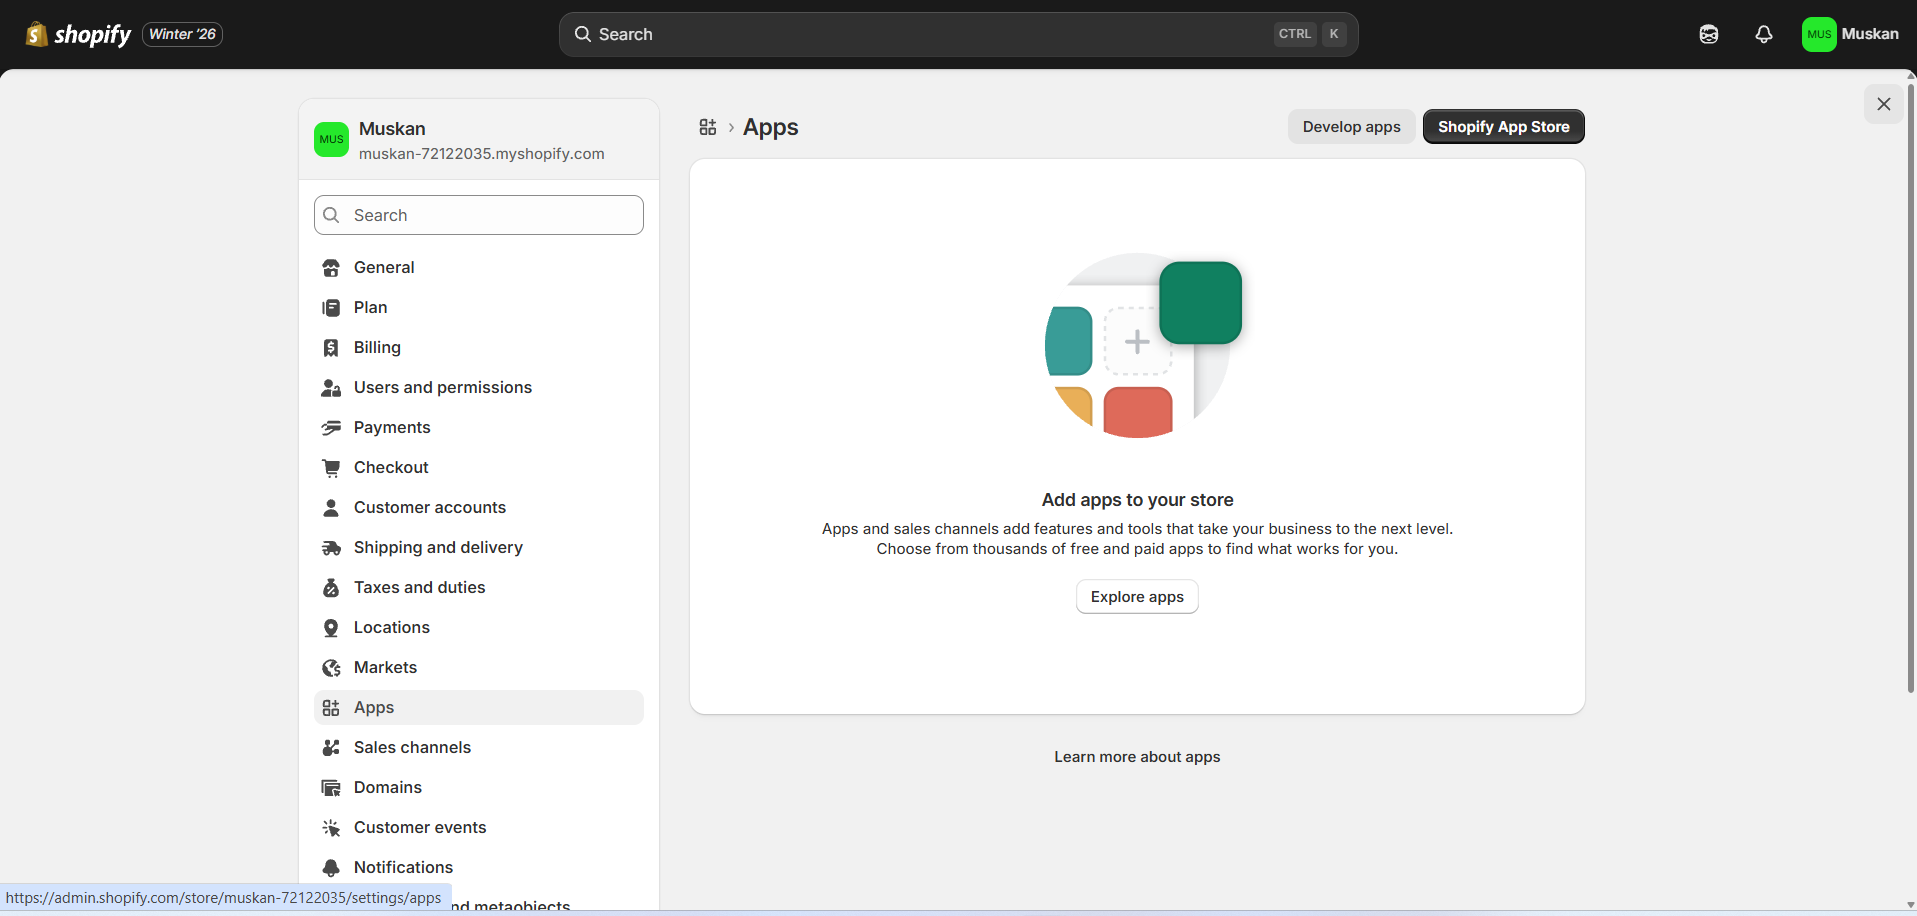Follow the Learn more about apps link
Screen dimensions: 1917x916
coord(1137,757)
